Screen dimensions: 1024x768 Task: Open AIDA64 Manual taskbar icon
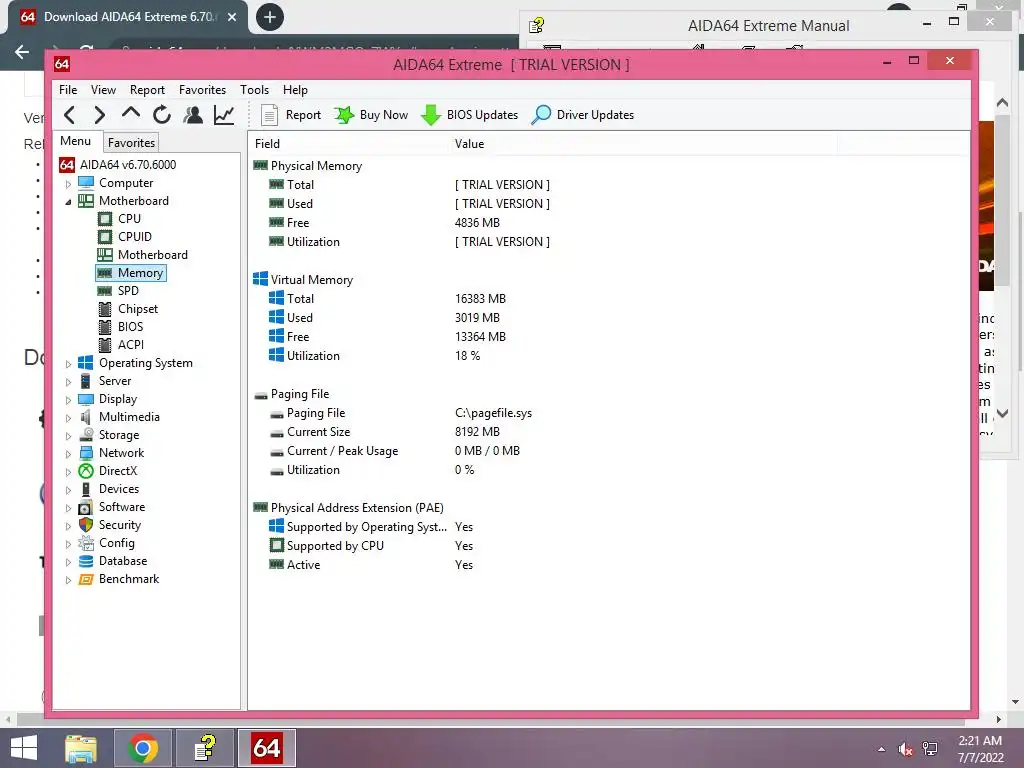pos(205,748)
